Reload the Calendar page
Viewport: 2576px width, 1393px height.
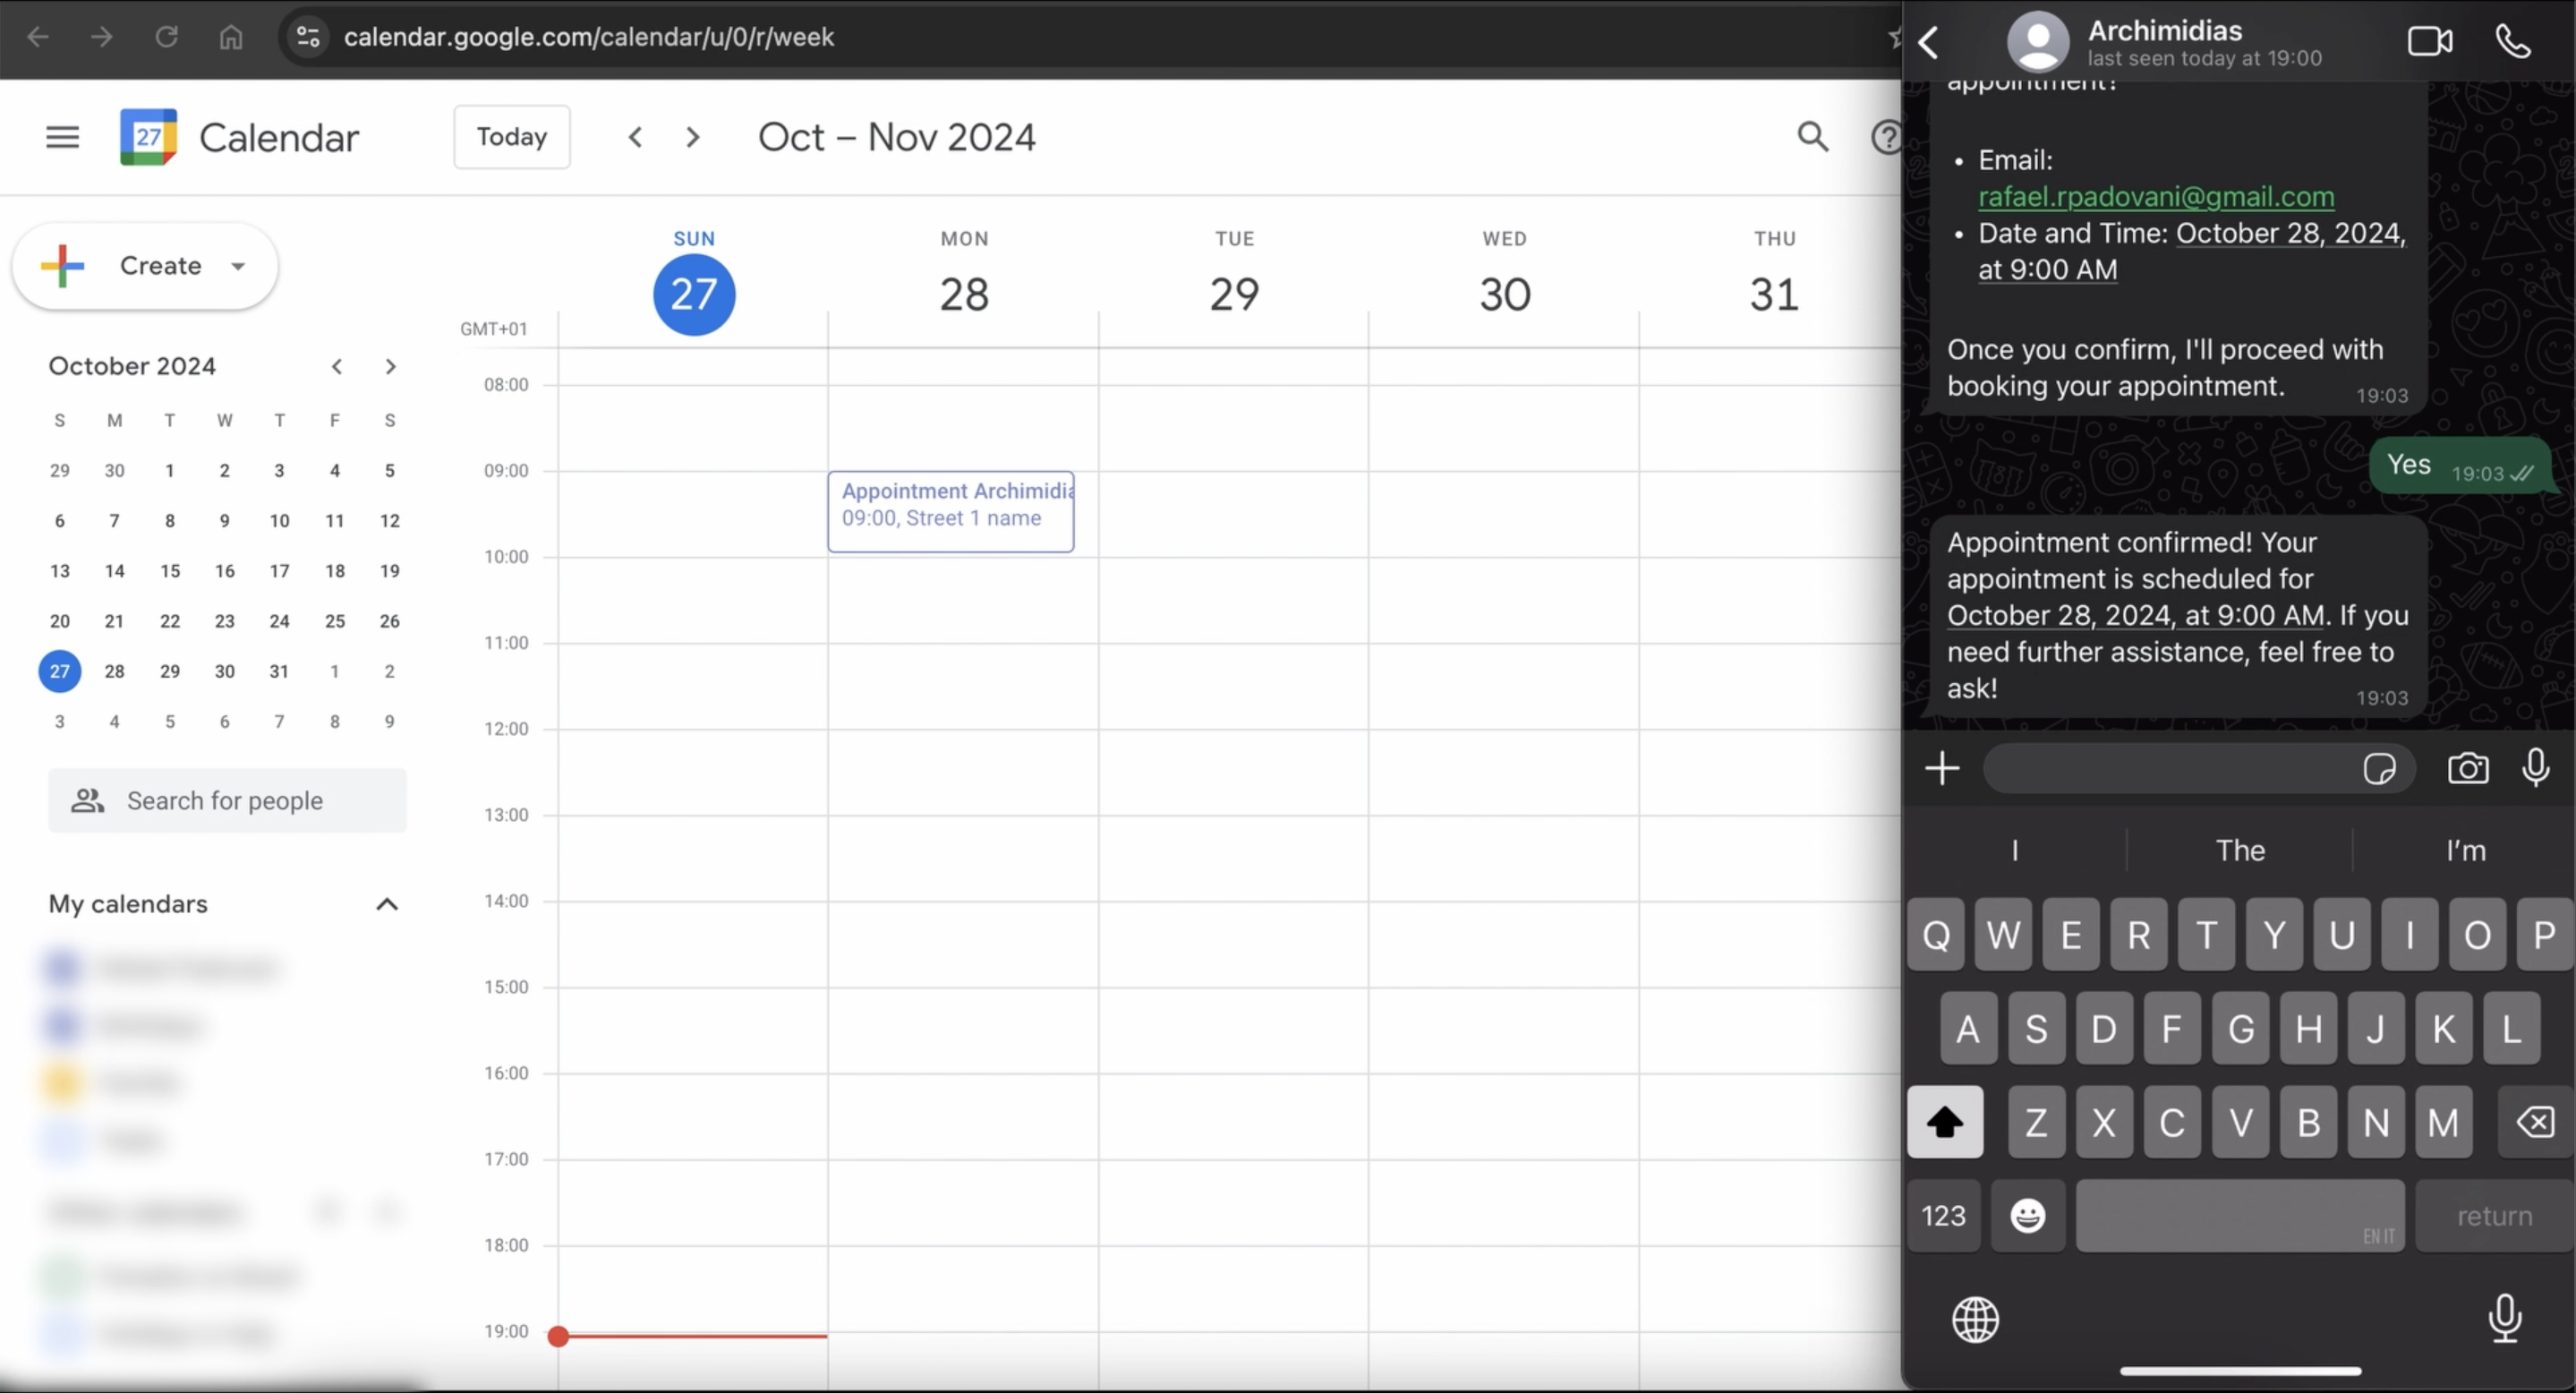167,37
